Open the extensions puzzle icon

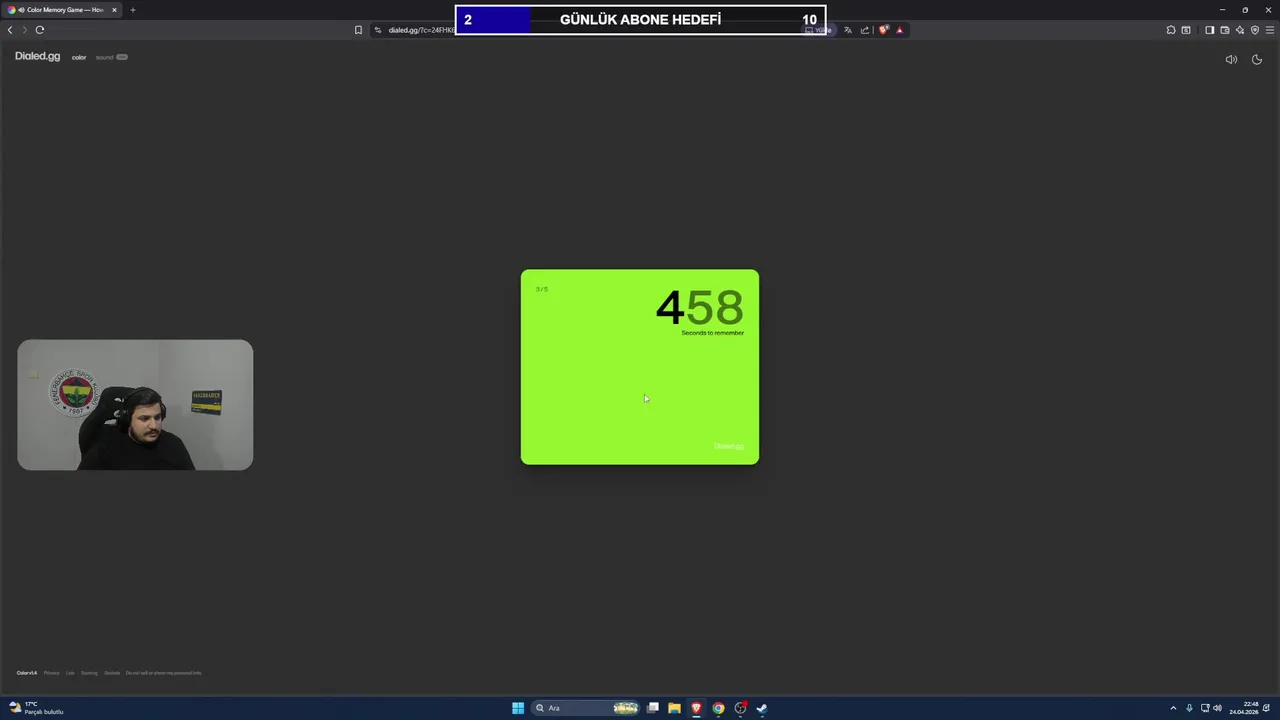pos(1171,30)
